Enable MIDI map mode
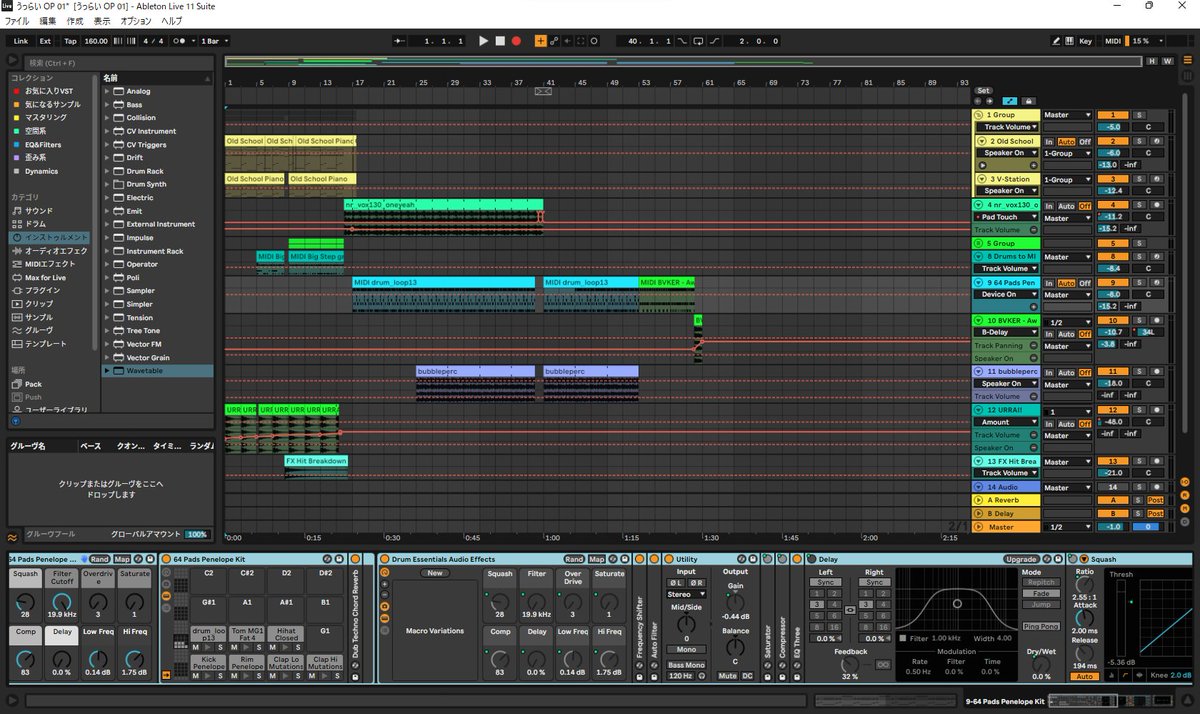Viewport: 1200px width, 714px height. tap(1113, 41)
